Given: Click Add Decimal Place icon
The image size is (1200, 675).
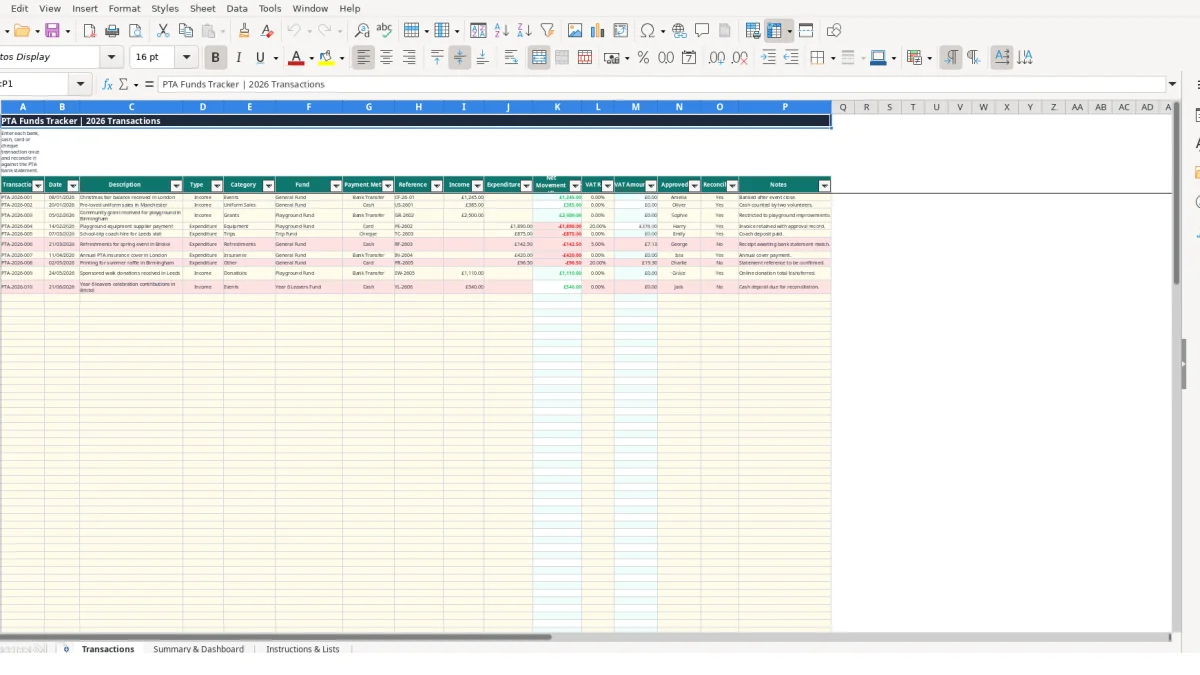Looking at the screenshot, I should click(717, 58).
